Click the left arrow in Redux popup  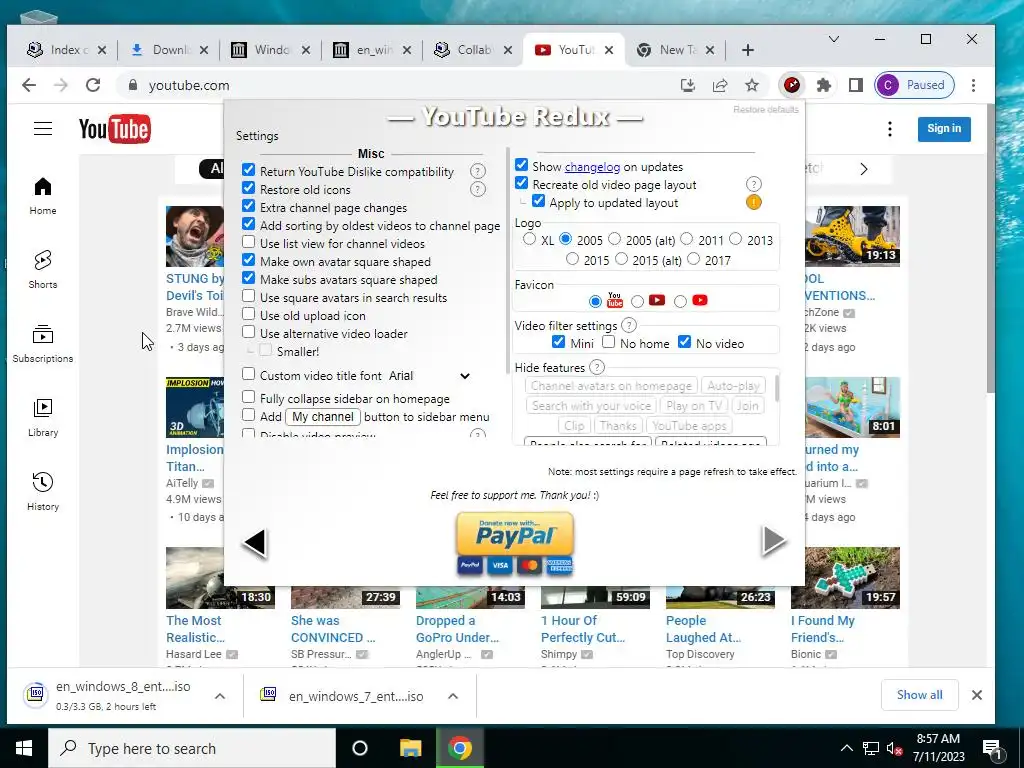tap(255, 543)
